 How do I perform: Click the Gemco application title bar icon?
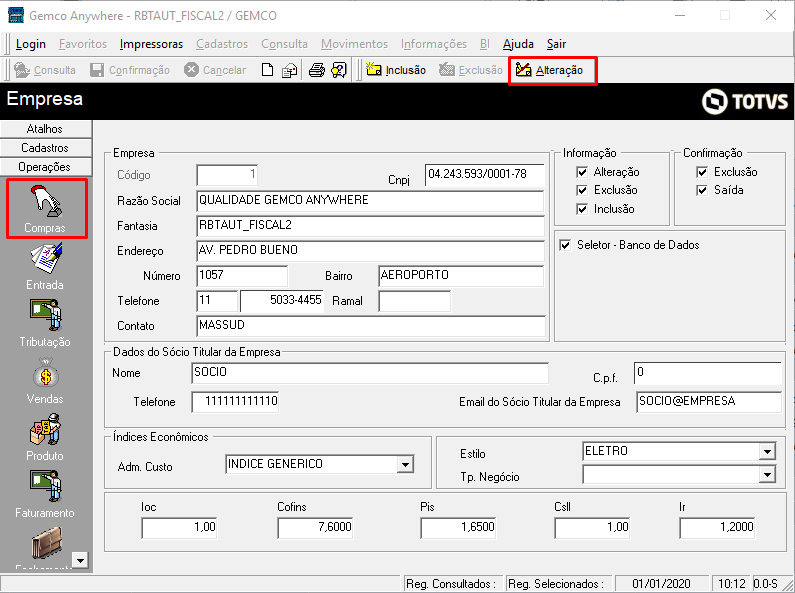(x=16, y=15)
